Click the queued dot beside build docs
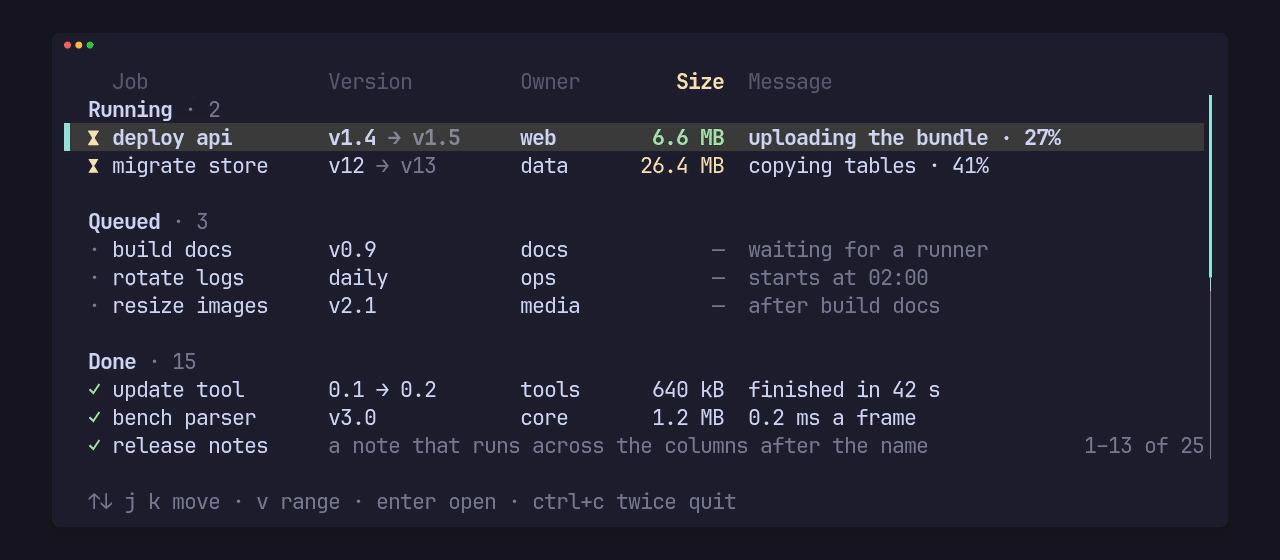This screenshot has height=560, width=1280. tap(94, 250)
